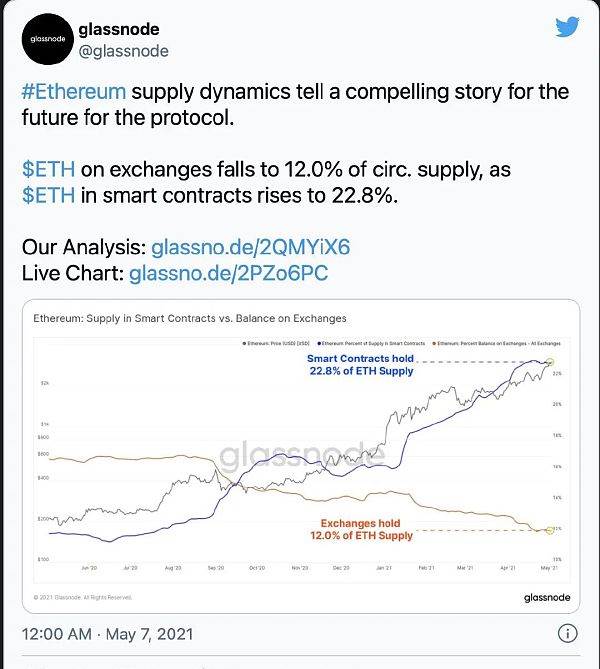Click the Percent Balance on Exchanges legend entry
600x669 pixels.
point(497,343)
